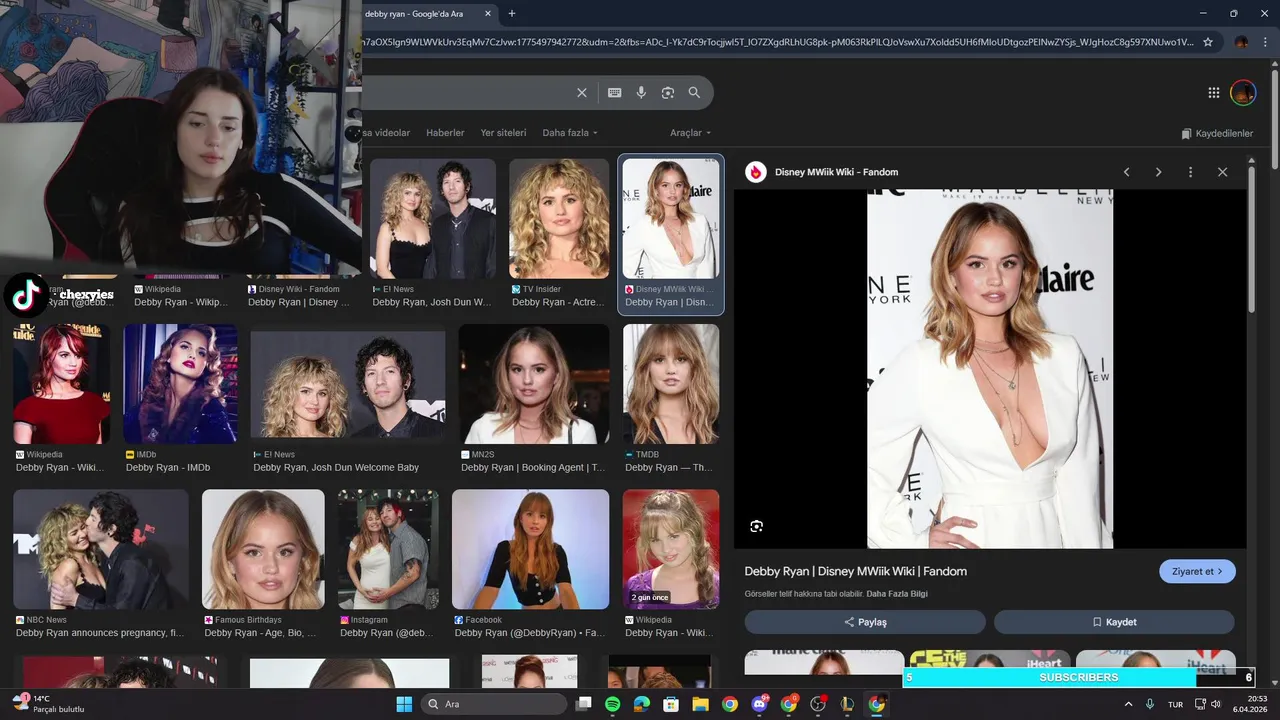Select TV Insider Debby Ryan Actress thumbnail

tap(559, 218)
